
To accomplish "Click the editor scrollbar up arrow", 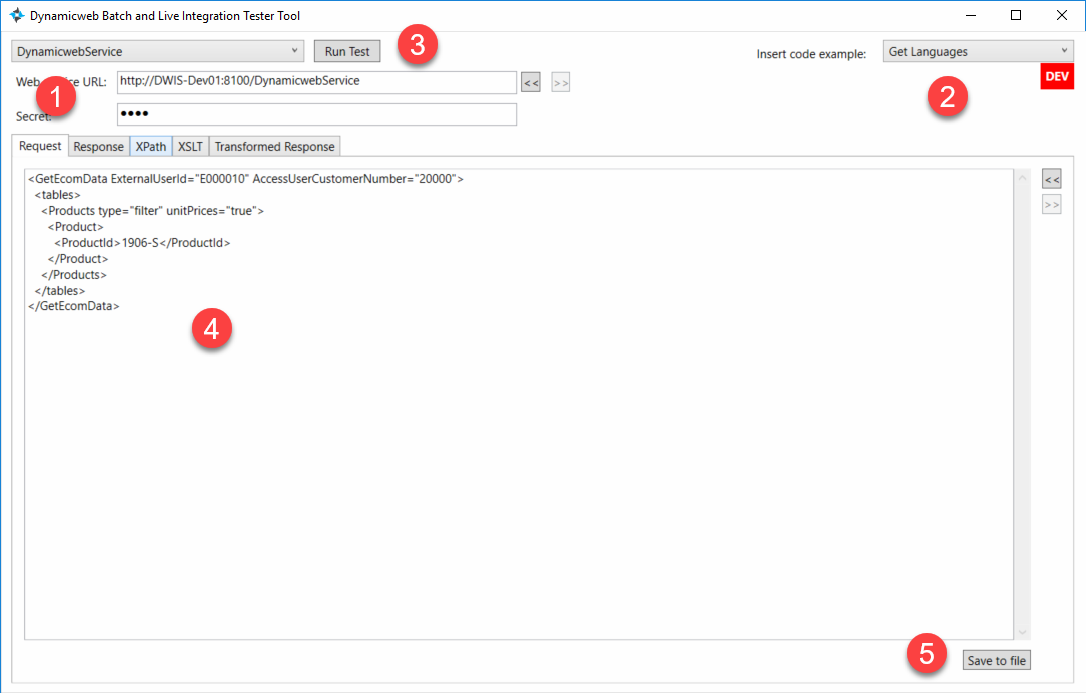I will point(1022,179).
